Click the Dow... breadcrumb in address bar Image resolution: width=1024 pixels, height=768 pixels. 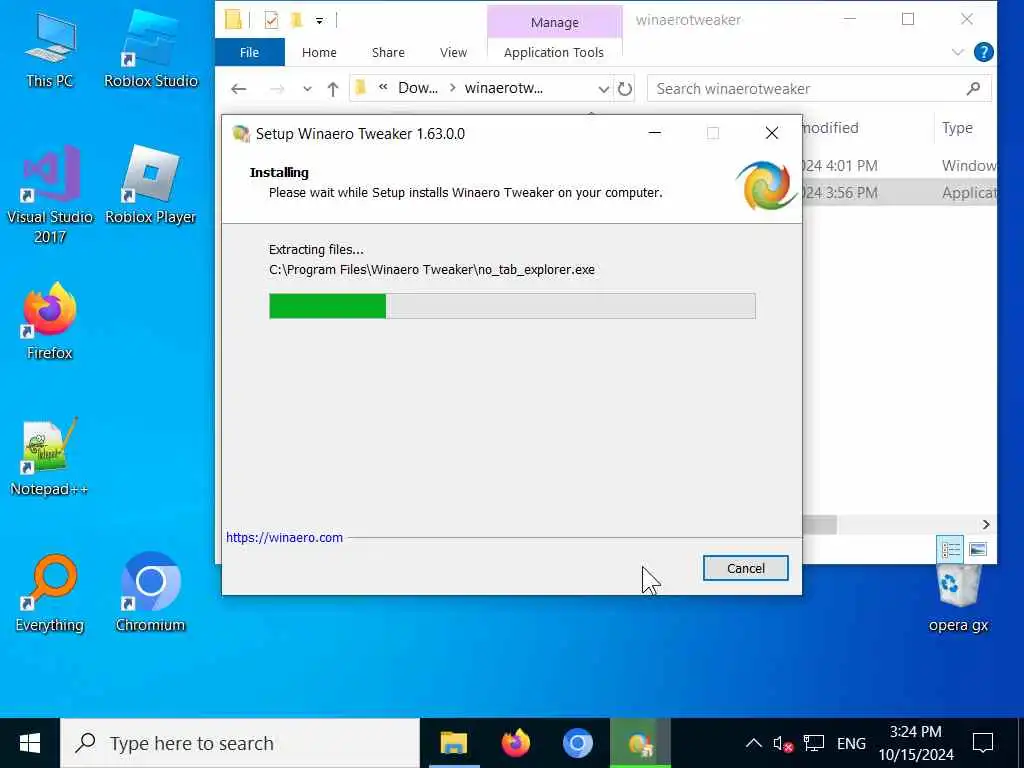(x=418, y=88)
